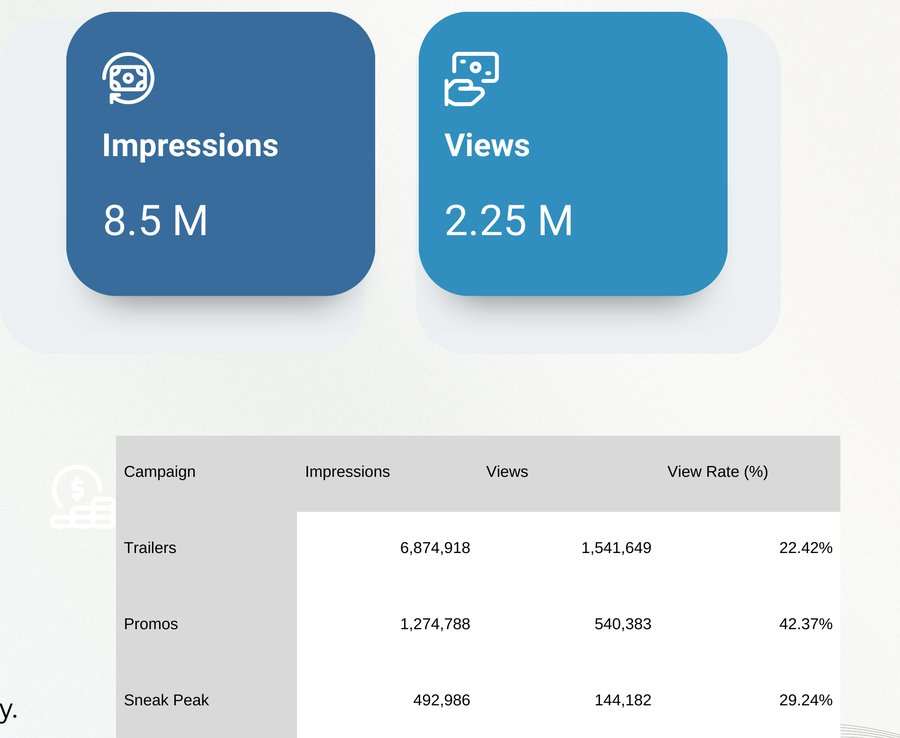Click the 540,383 views cell
The height and width of the screenshot is (738, 900).
click(623, 624)
